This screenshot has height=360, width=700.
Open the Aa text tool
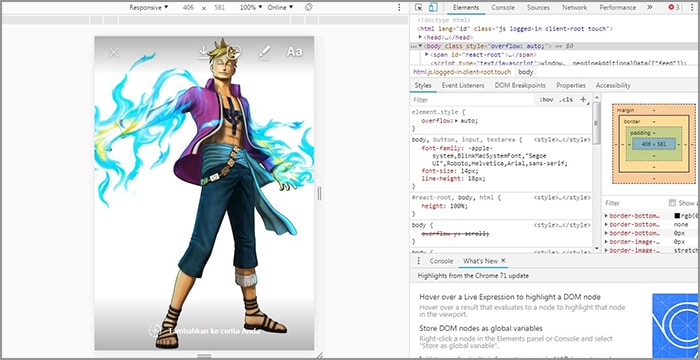[x=294, y=52]
